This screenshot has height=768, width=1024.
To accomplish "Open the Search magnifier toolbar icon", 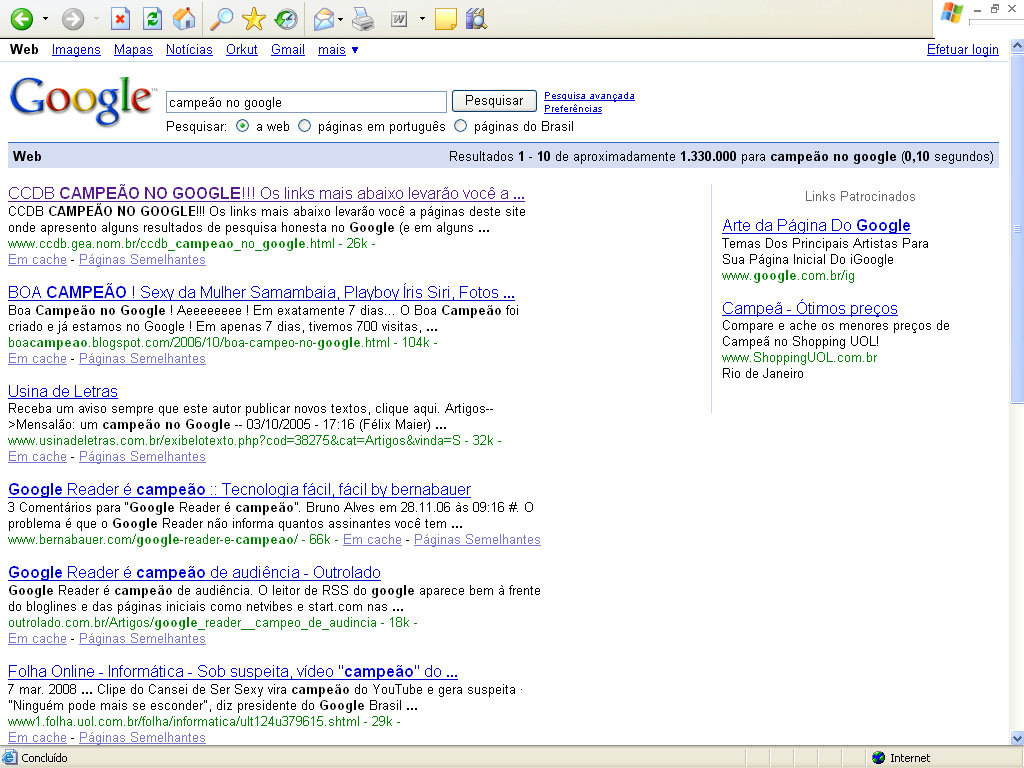I will click(x=222, y=19).
